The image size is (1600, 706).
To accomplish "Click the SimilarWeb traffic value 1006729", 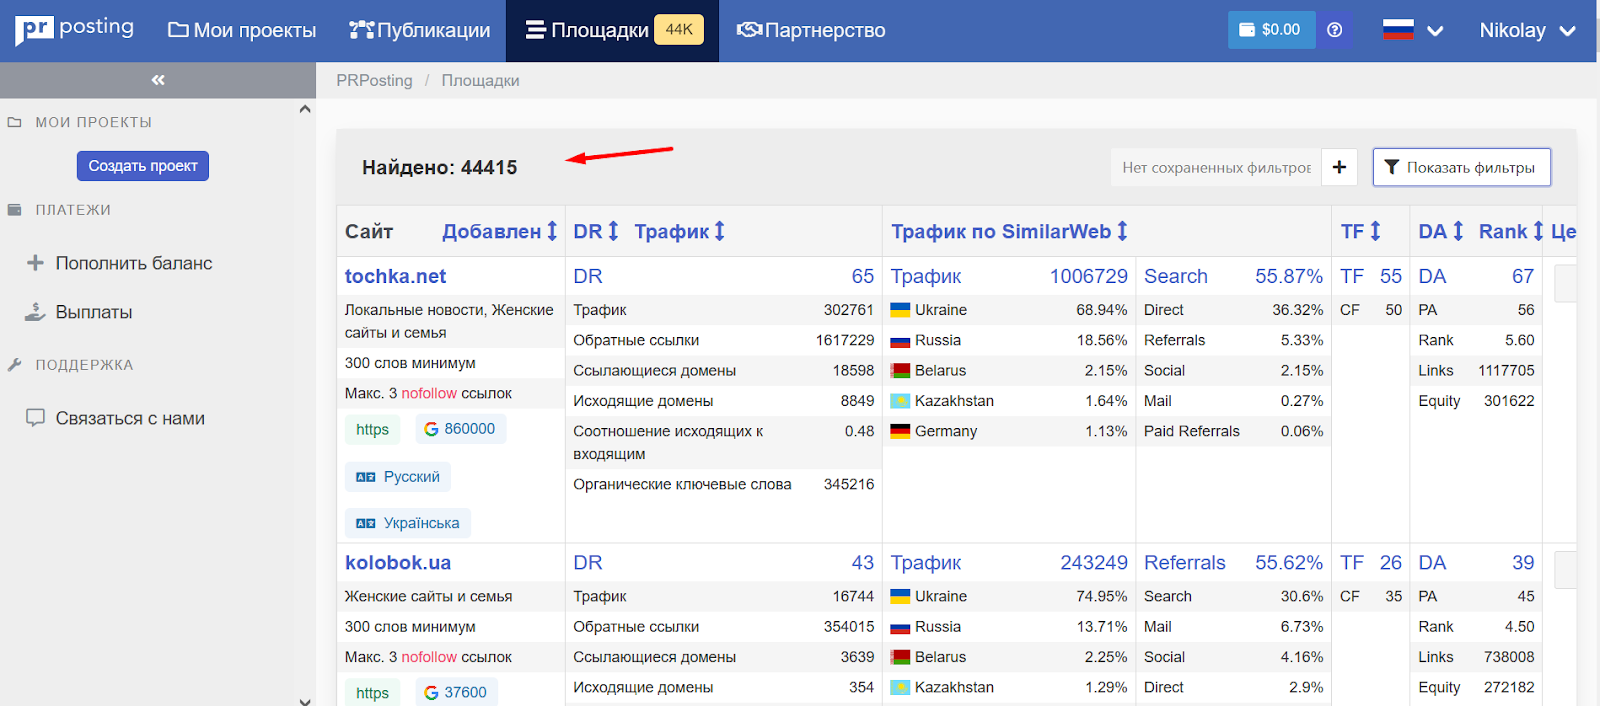I will (x=1088, y=276).
